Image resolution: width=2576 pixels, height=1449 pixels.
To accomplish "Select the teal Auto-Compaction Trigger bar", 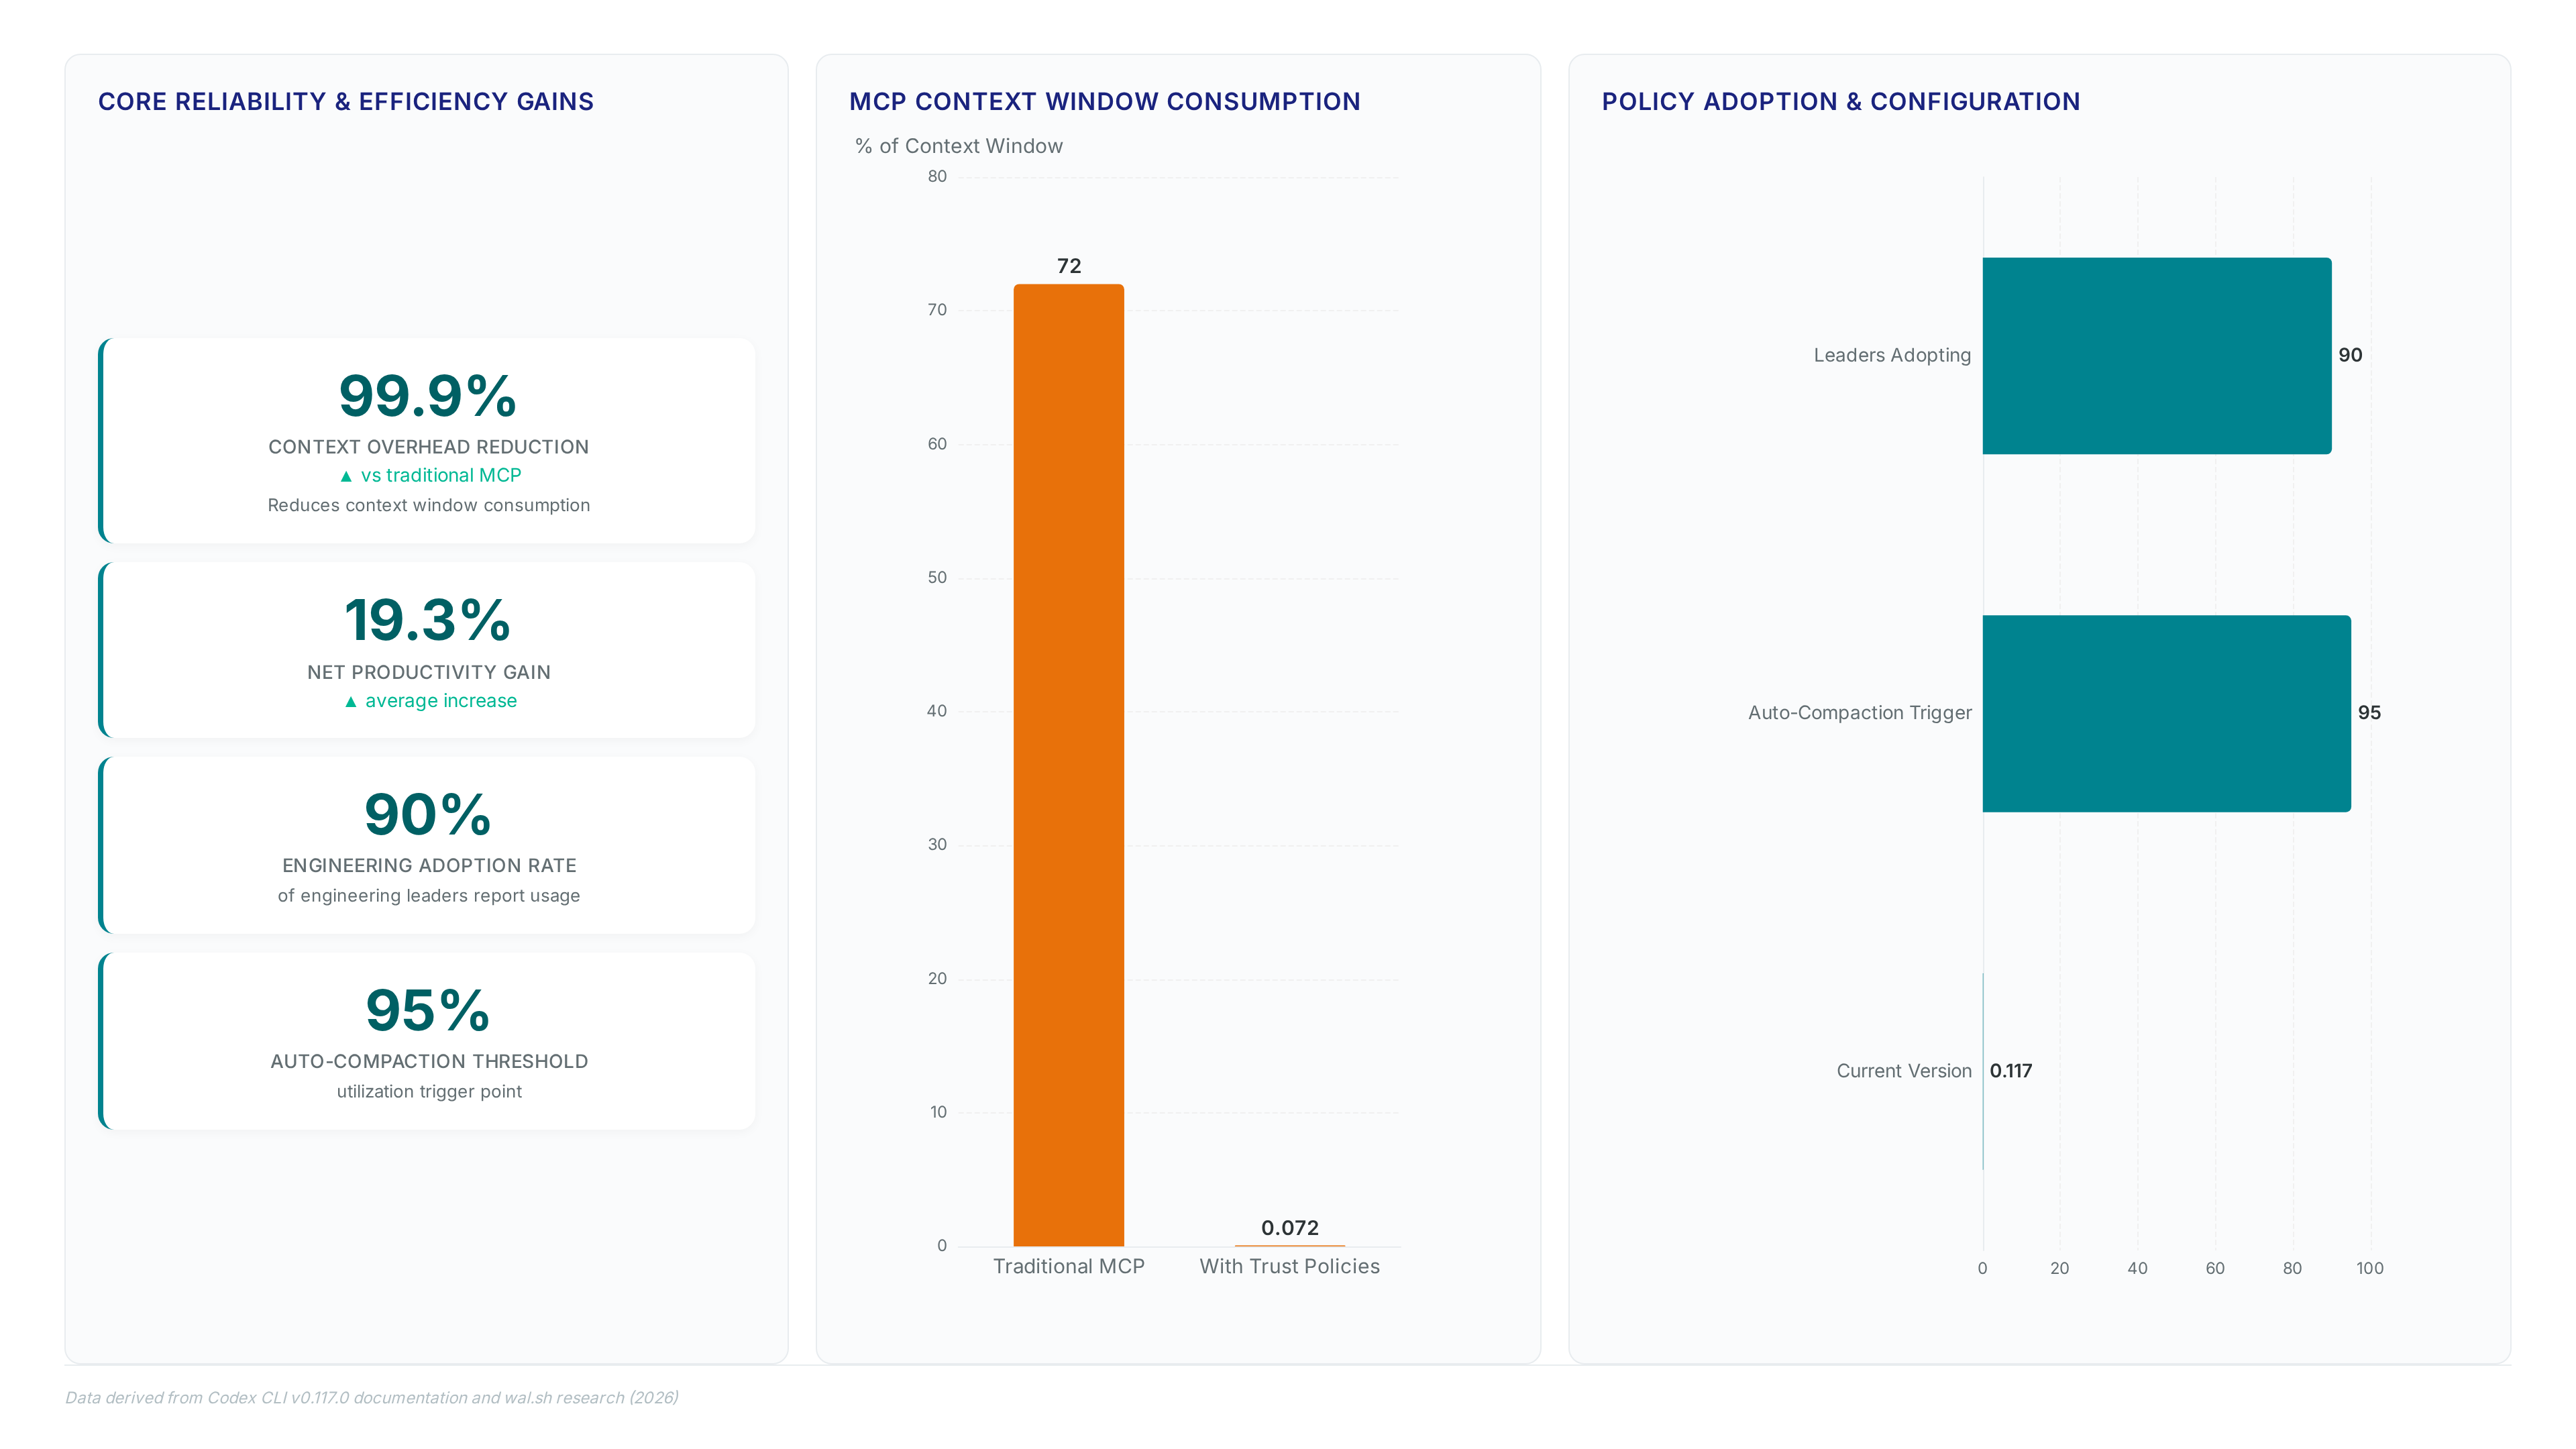I will coord(2167,713).
